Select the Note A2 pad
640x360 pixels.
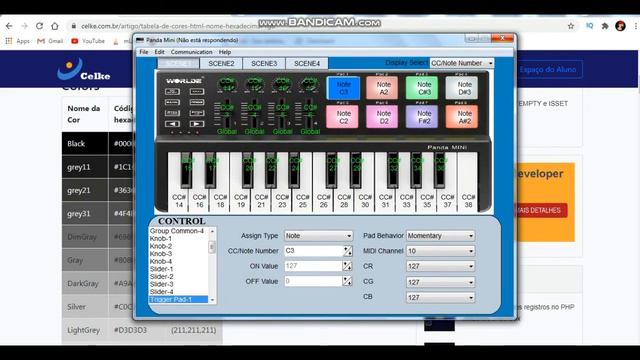pyautogui.click(x=382, y=88)
